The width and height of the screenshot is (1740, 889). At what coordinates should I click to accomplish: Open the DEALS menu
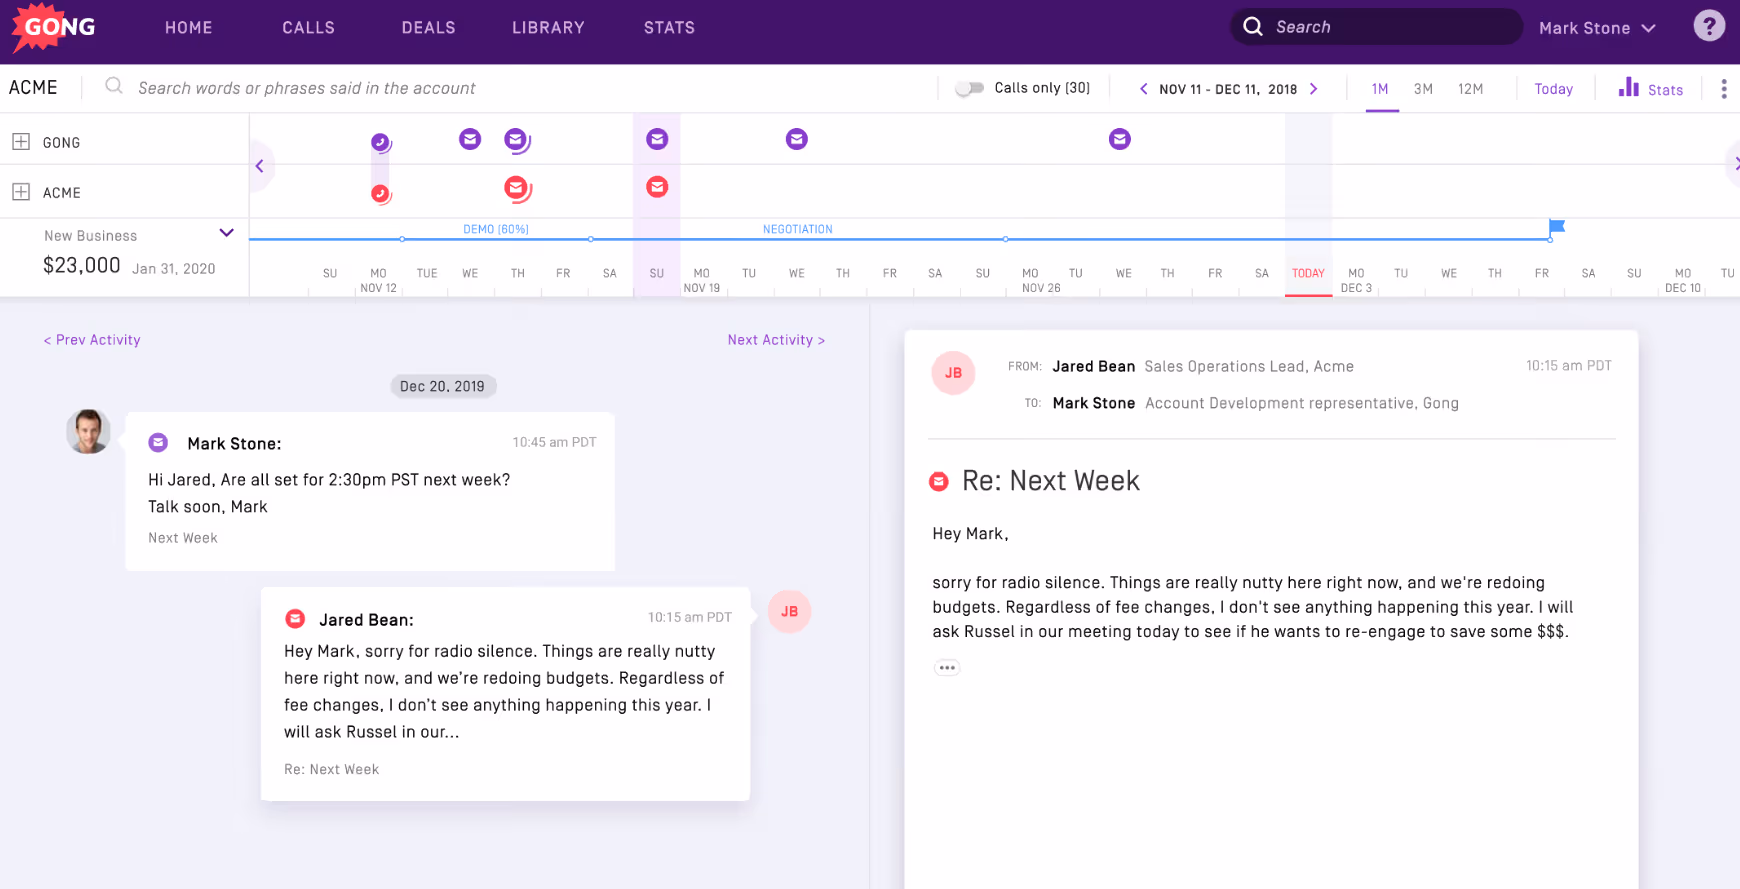(x=428, y=28)
